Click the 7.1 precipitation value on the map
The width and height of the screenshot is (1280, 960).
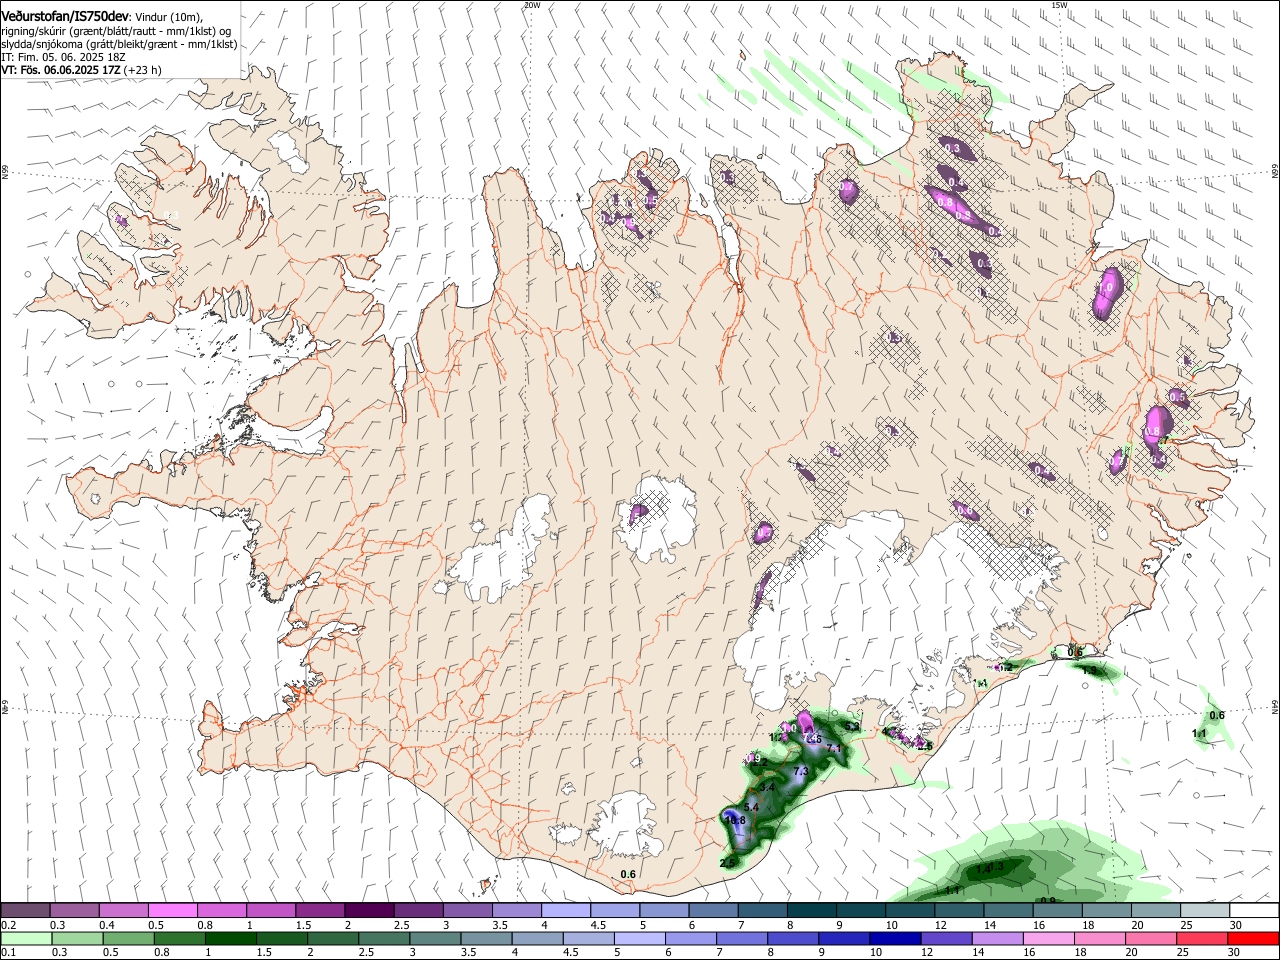point(835,749)
